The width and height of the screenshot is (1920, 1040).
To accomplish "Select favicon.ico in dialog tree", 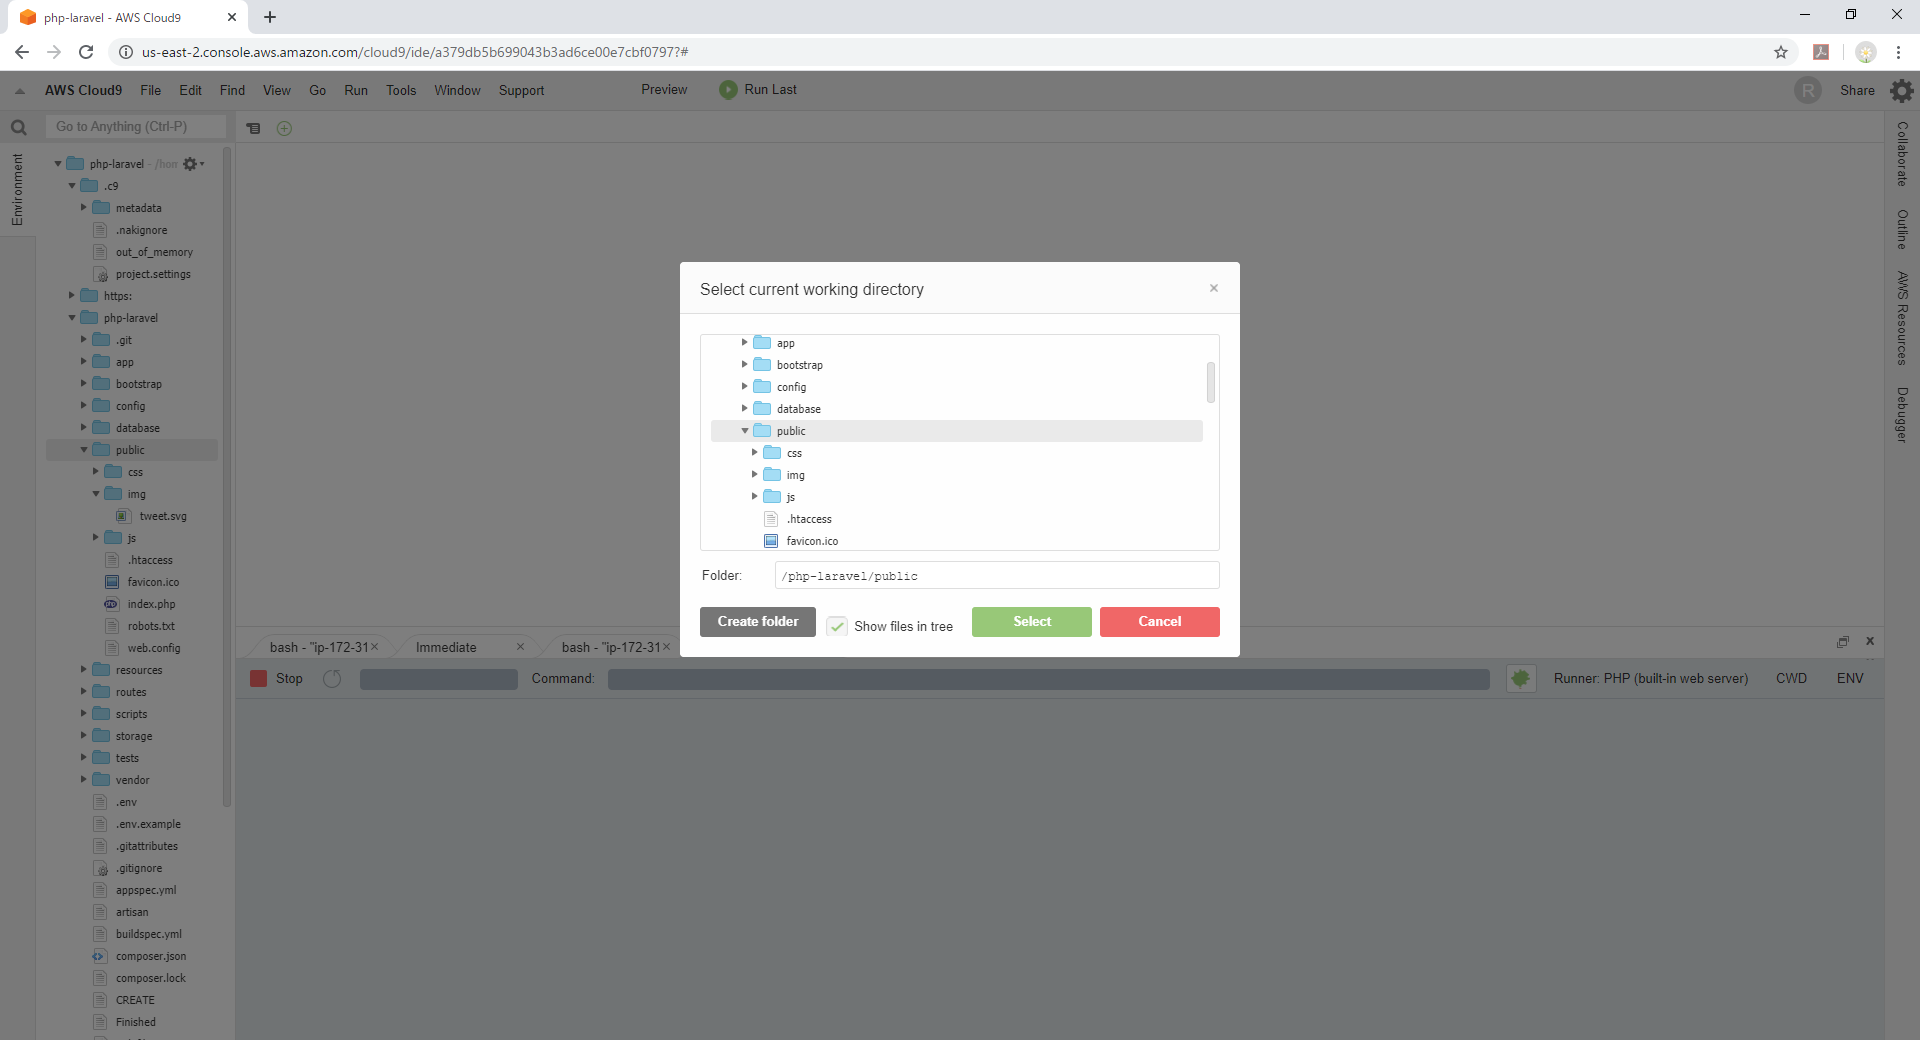I will click(811, 541).
